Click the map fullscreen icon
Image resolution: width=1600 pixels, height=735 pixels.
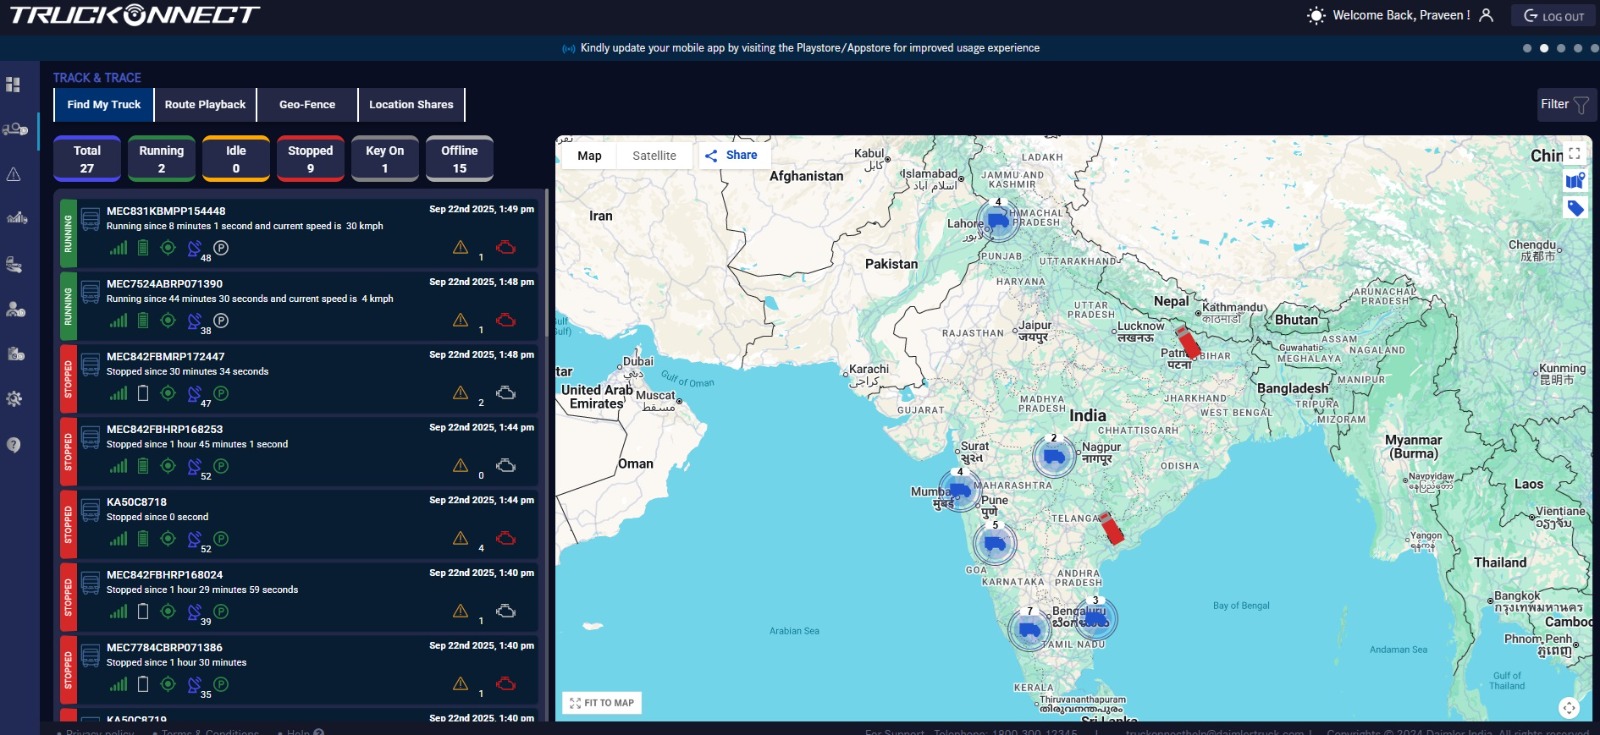(1574, 153)
